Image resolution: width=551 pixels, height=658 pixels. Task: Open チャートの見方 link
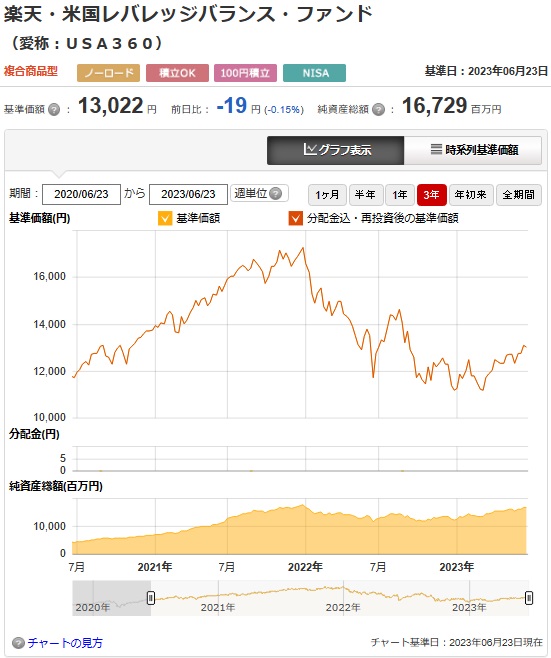65,643
